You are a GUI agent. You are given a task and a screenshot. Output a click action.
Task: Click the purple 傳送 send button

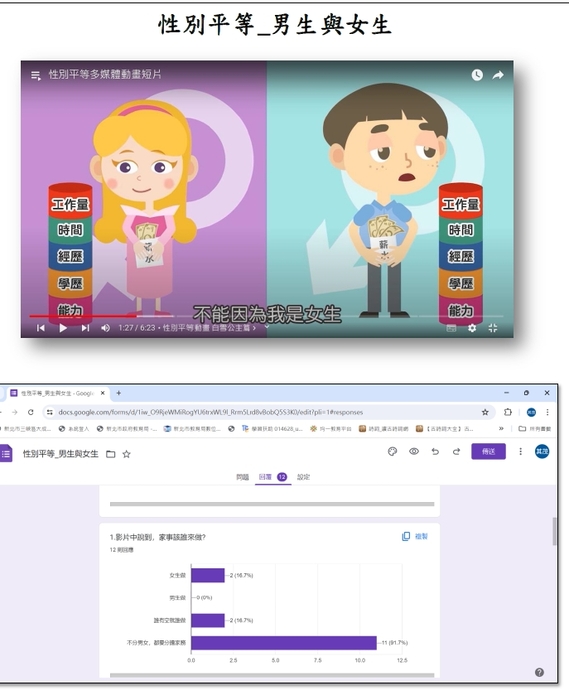click(x=488, y=451)
